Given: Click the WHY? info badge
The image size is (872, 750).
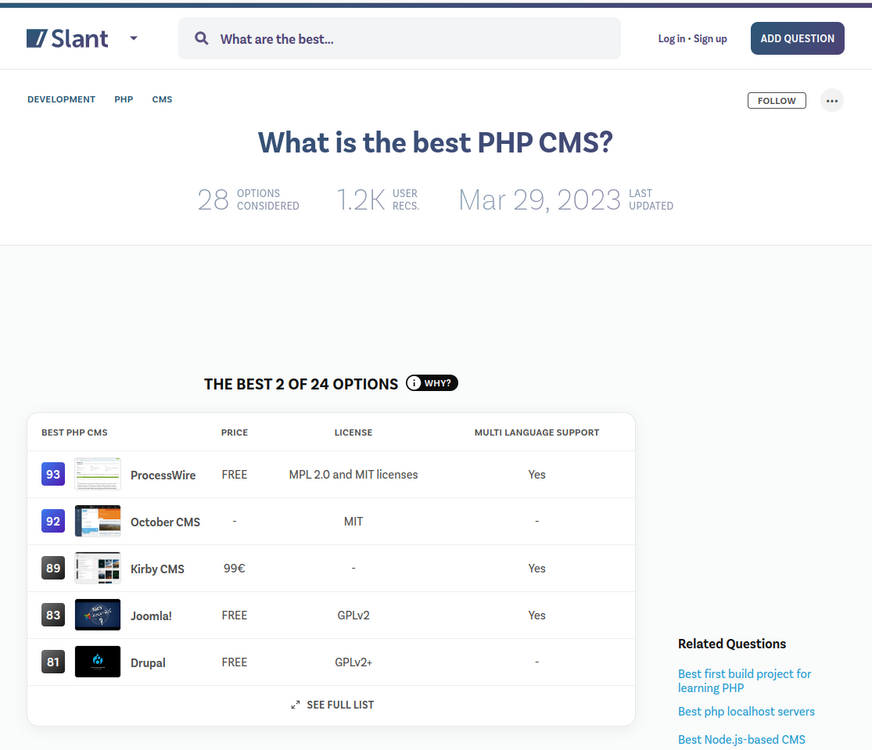Looking at the screenshot, I should pos(432,383).
